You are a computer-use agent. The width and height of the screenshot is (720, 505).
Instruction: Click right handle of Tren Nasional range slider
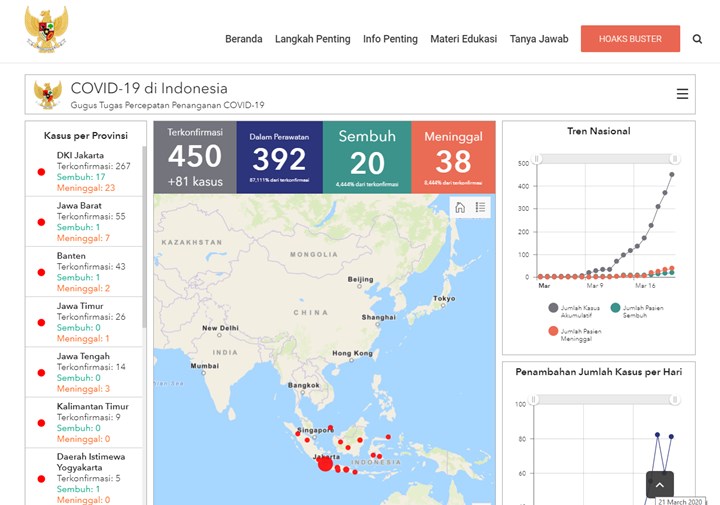tap(675, 159)
